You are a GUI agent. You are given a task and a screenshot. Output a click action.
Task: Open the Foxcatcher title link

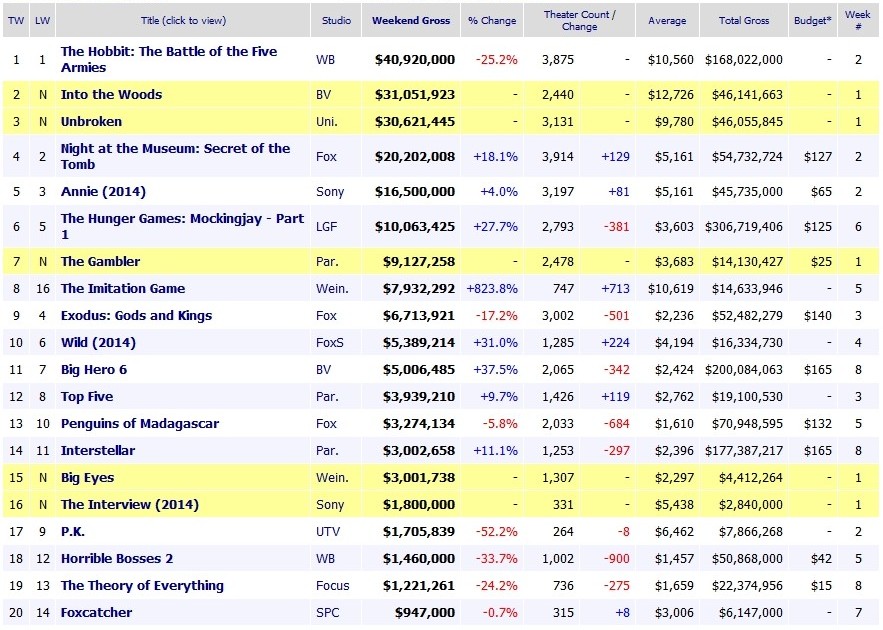pos(96,613)
